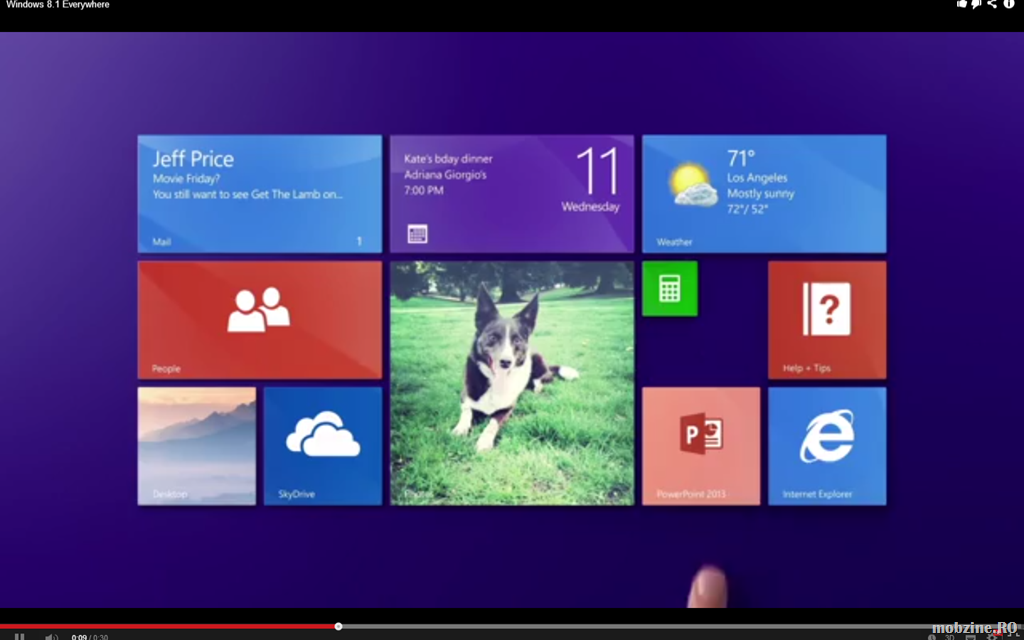Click the grey unplayed portion of seek bar
Viewport: 1024px width, 640px height.
pyautogui.click(x=682, y=626)
